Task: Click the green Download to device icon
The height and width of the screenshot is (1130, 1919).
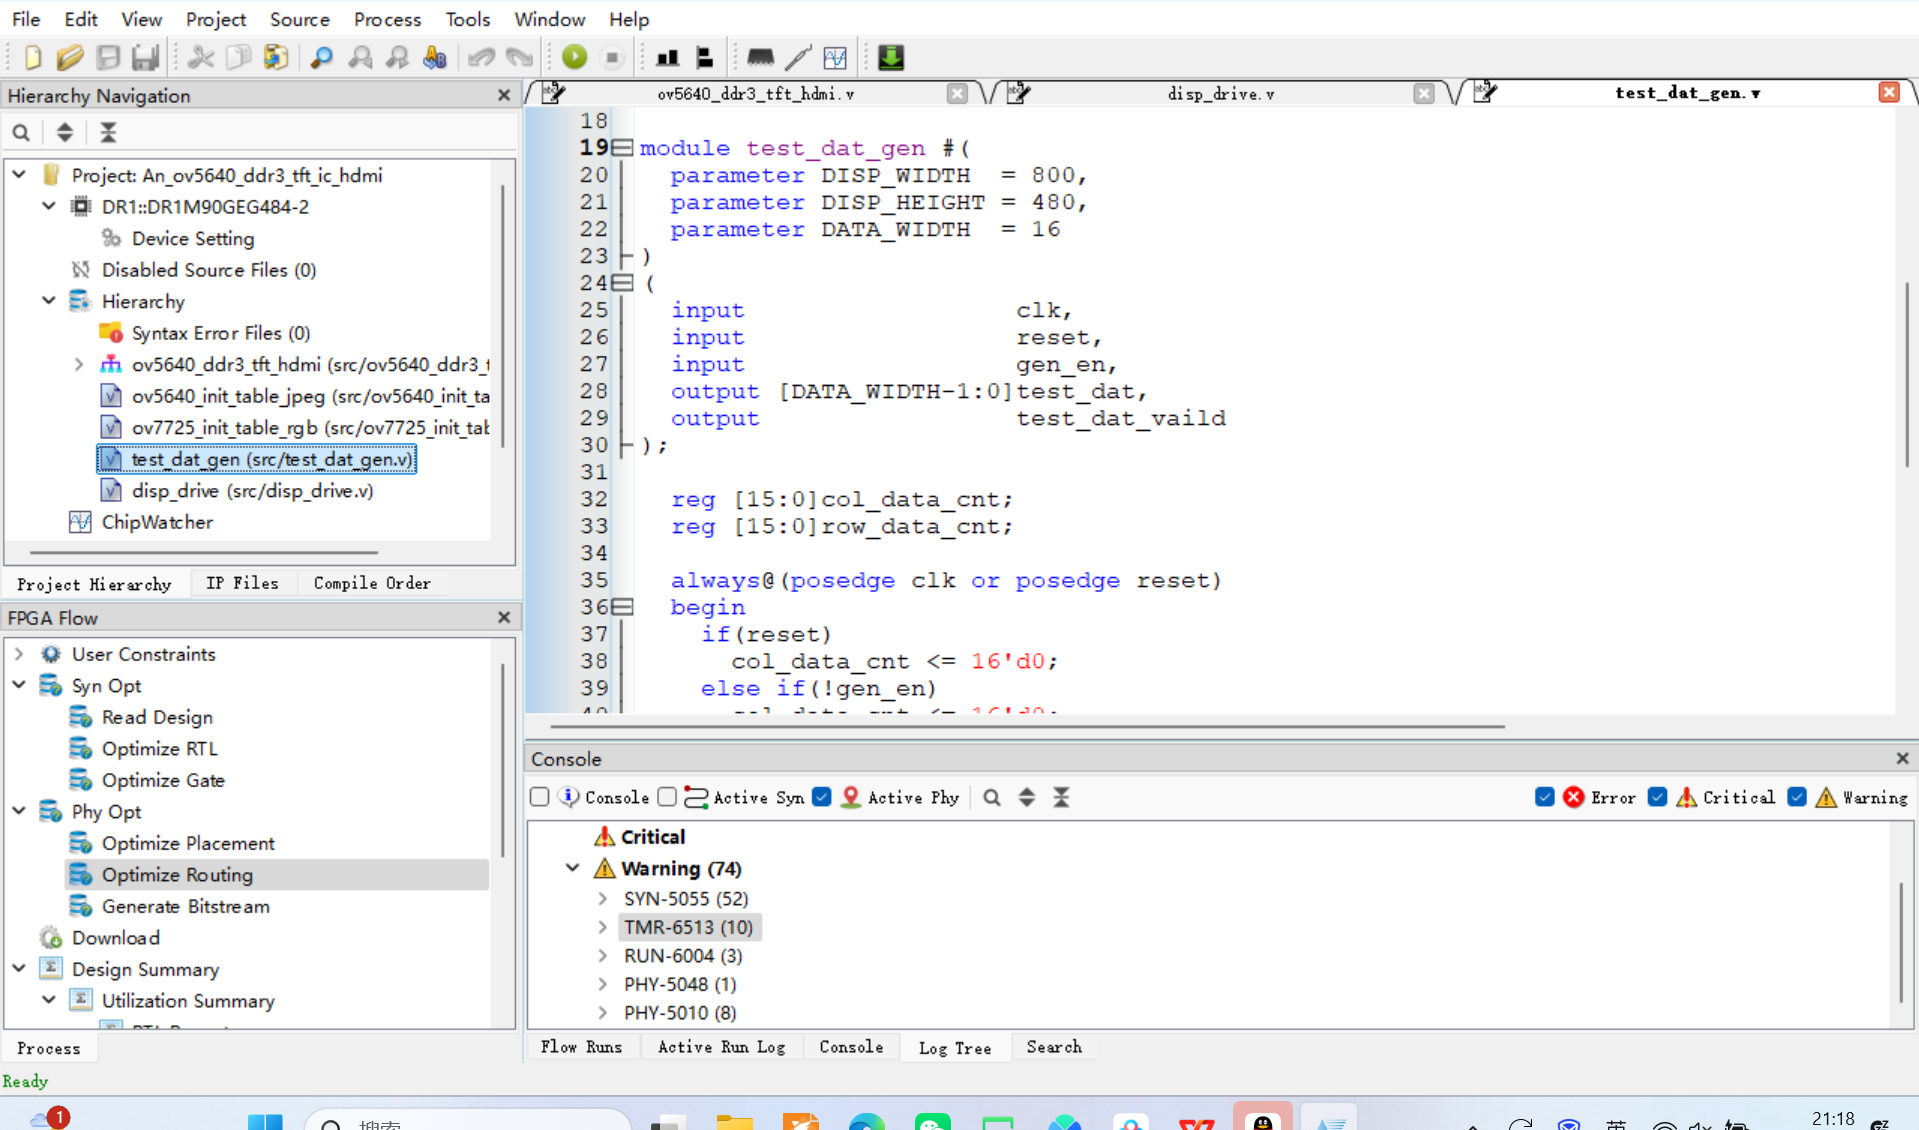Action: tap(890, 58)
